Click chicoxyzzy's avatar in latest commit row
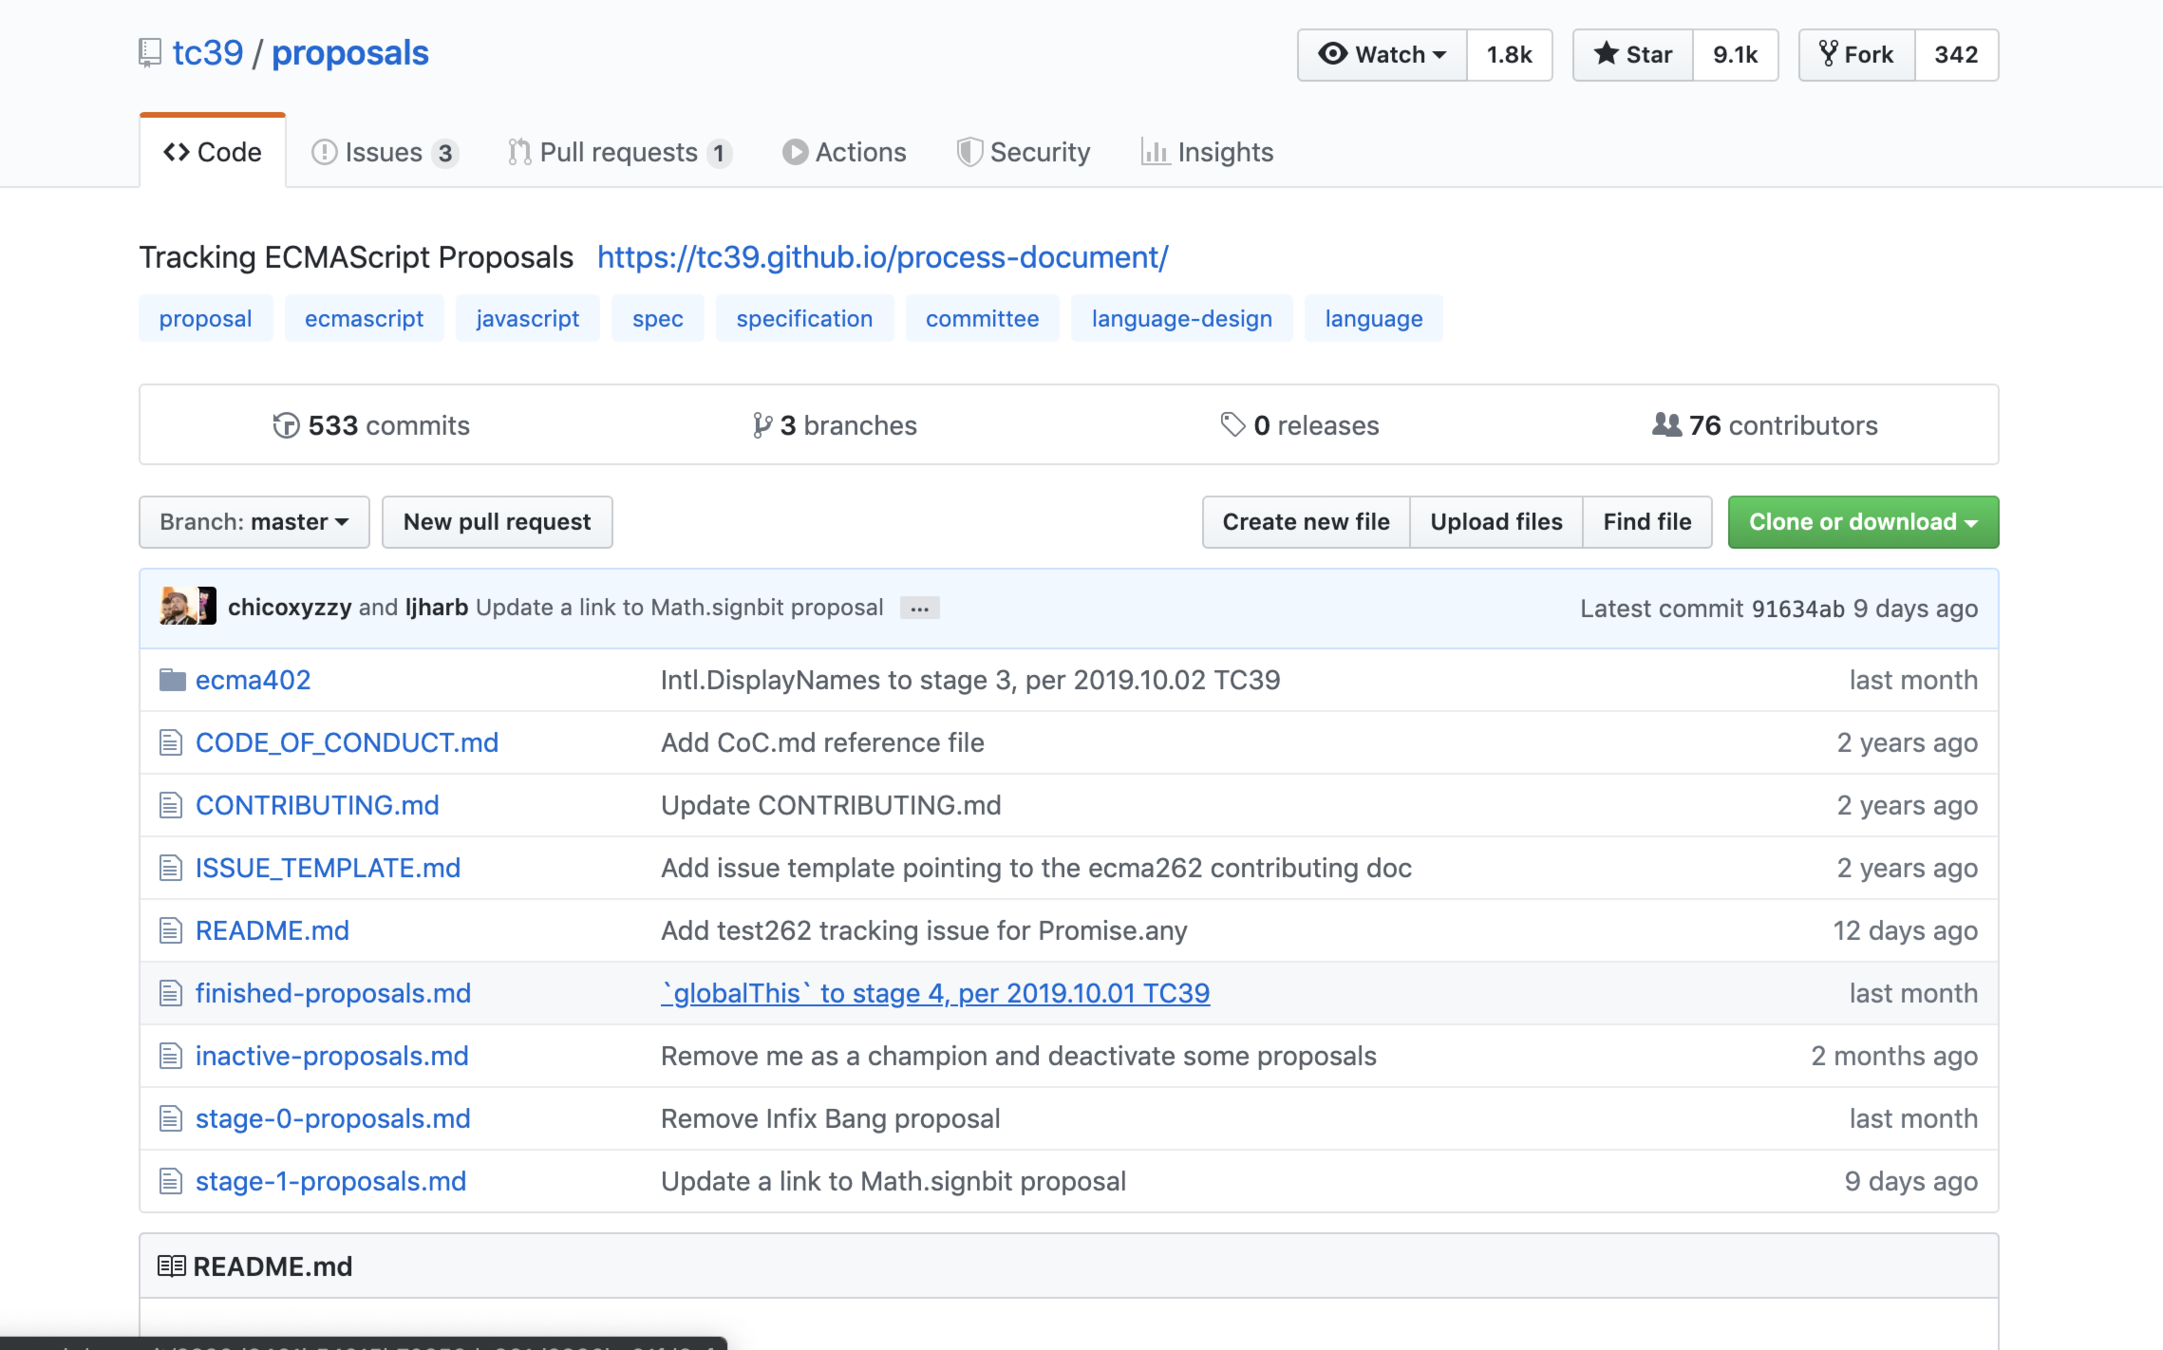The width and height of the screenshot is (2163, 1350). (177, 607)
